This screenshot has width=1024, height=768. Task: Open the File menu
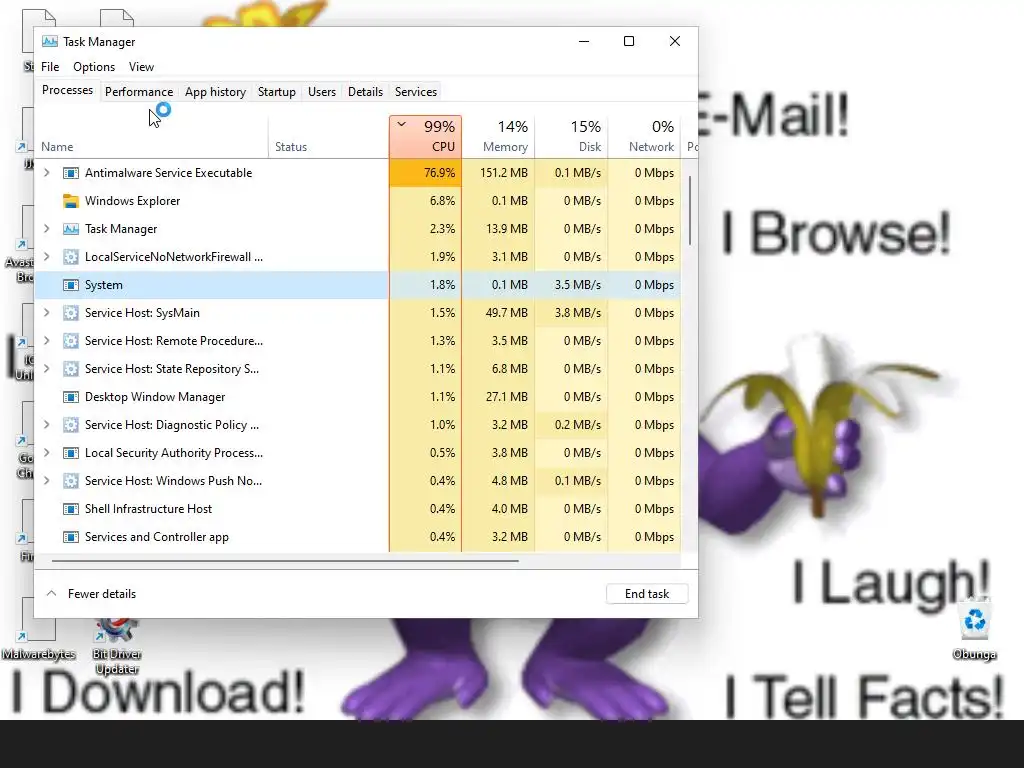50,67
